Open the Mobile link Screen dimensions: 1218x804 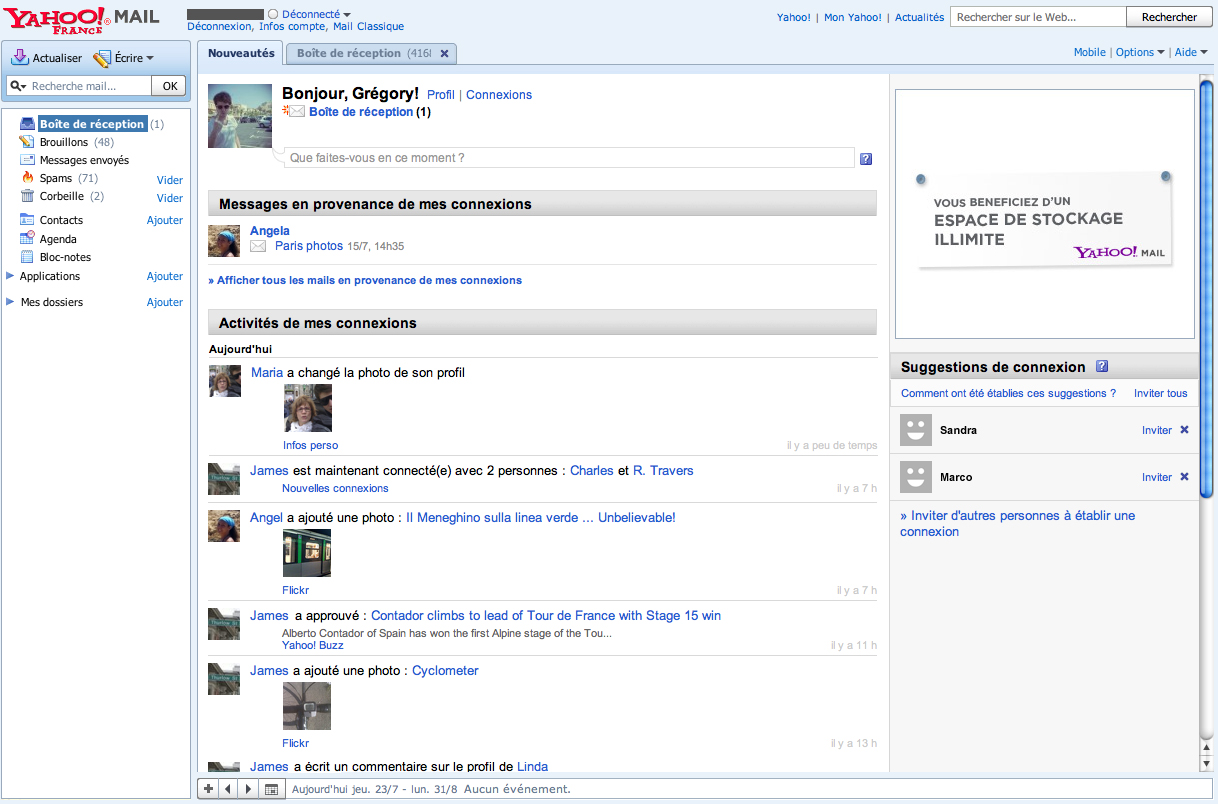pos(1090,52)
